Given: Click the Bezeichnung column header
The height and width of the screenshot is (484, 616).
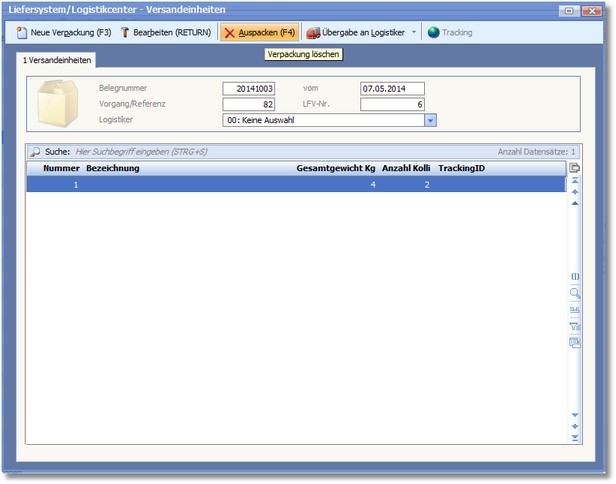Looking at the screenshot, I should pyautogui.click(x=113, y=168).
